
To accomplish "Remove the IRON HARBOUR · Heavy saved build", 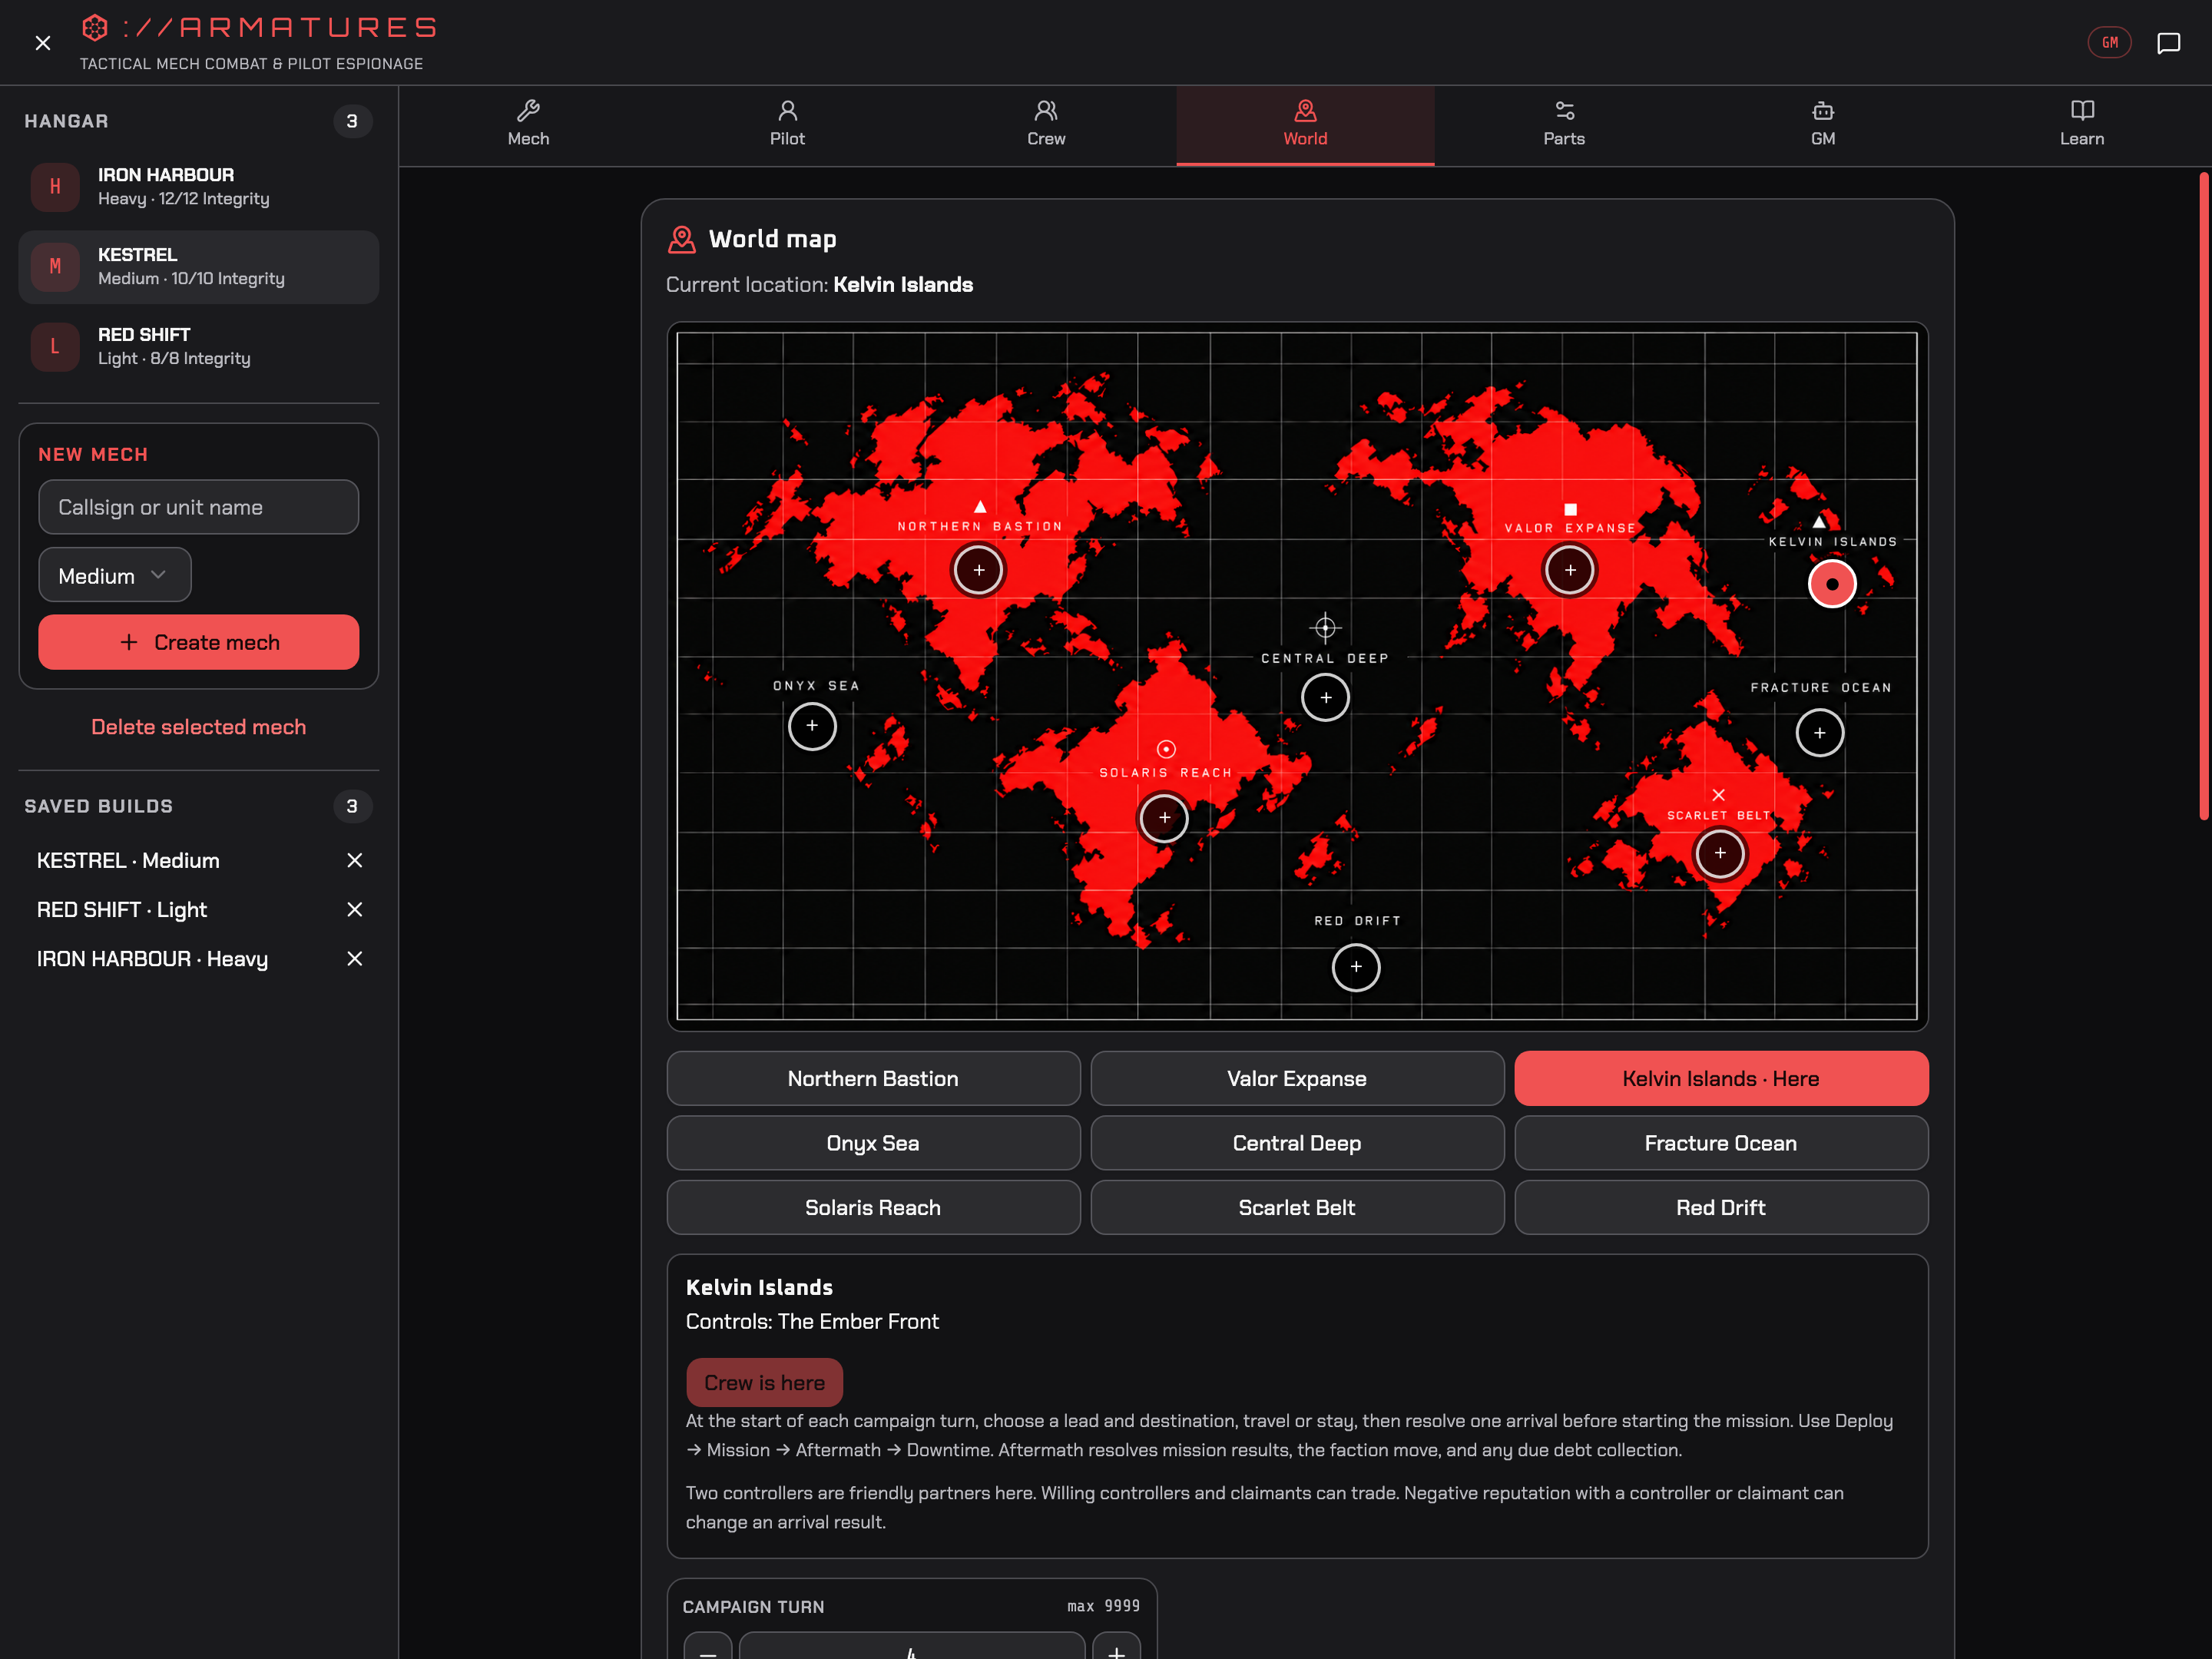I will pyautogui.click(x=354, y=958).
